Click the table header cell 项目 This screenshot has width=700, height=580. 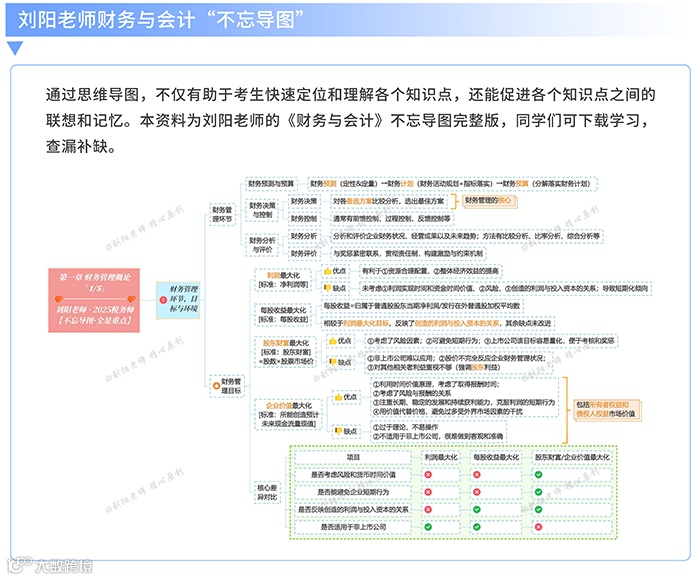point(353,457)
